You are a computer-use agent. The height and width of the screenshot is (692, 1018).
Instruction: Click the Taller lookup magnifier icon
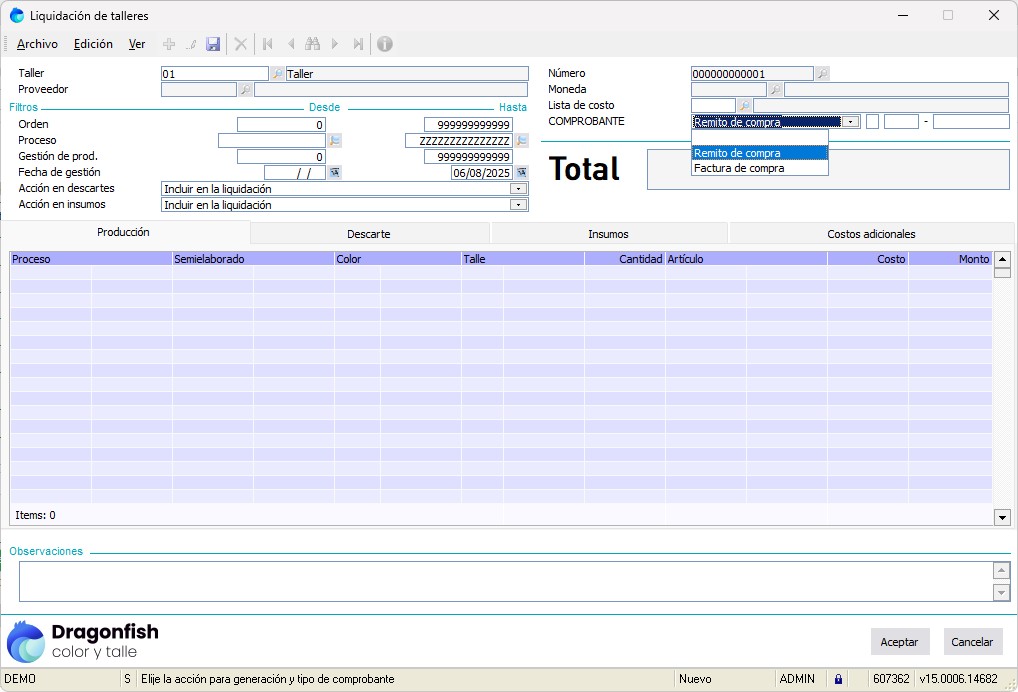(x=277, y=74)
